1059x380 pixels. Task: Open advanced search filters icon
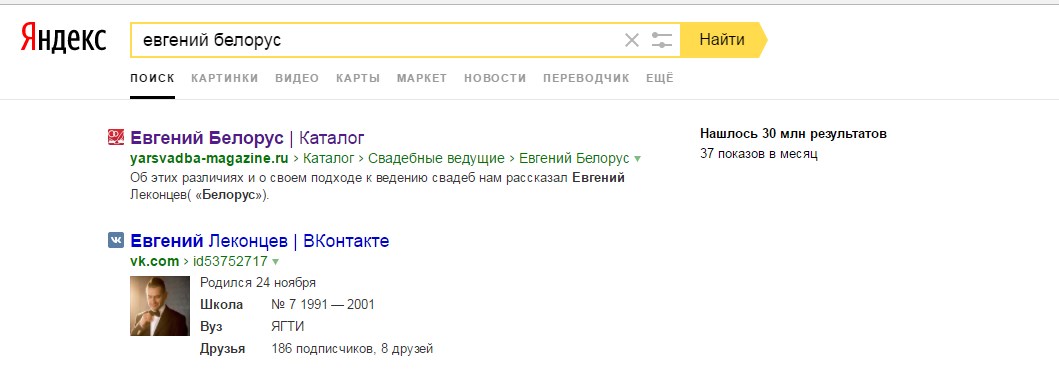click(x=662, y=40)
